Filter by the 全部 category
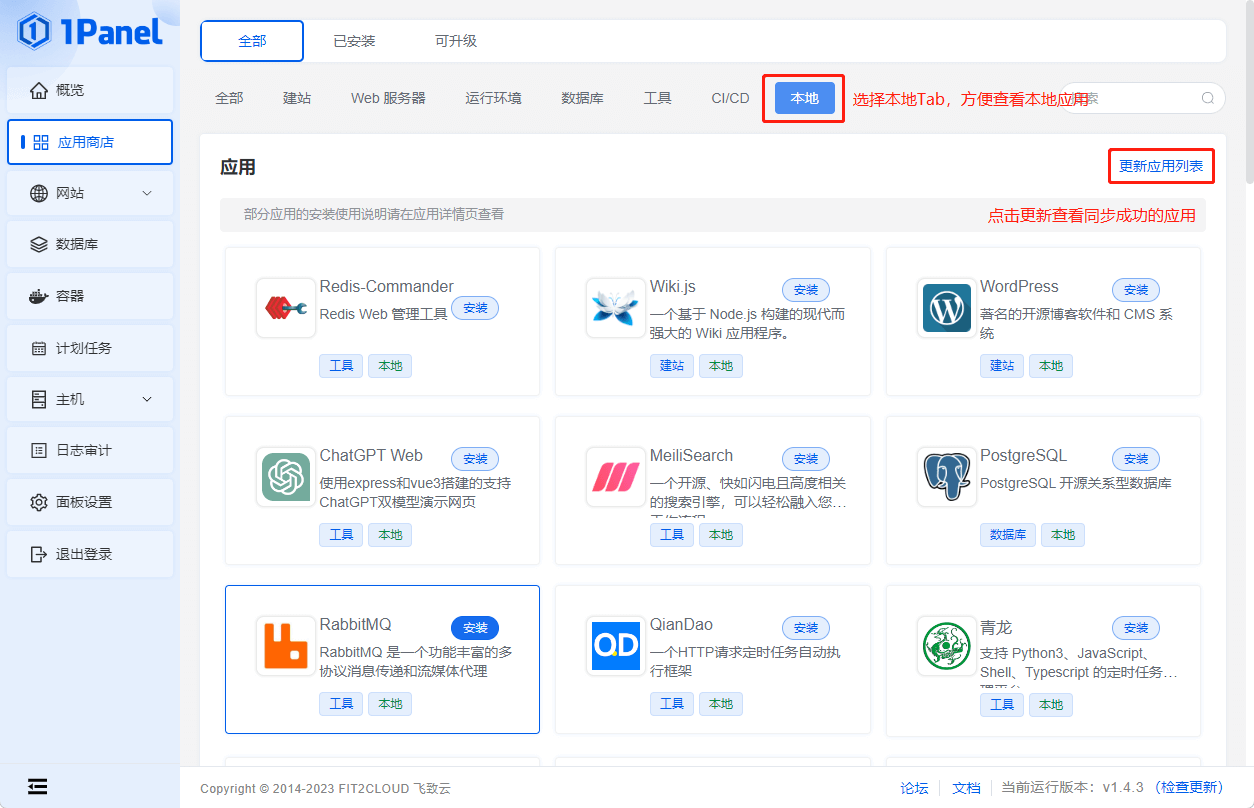 (229, 98)
